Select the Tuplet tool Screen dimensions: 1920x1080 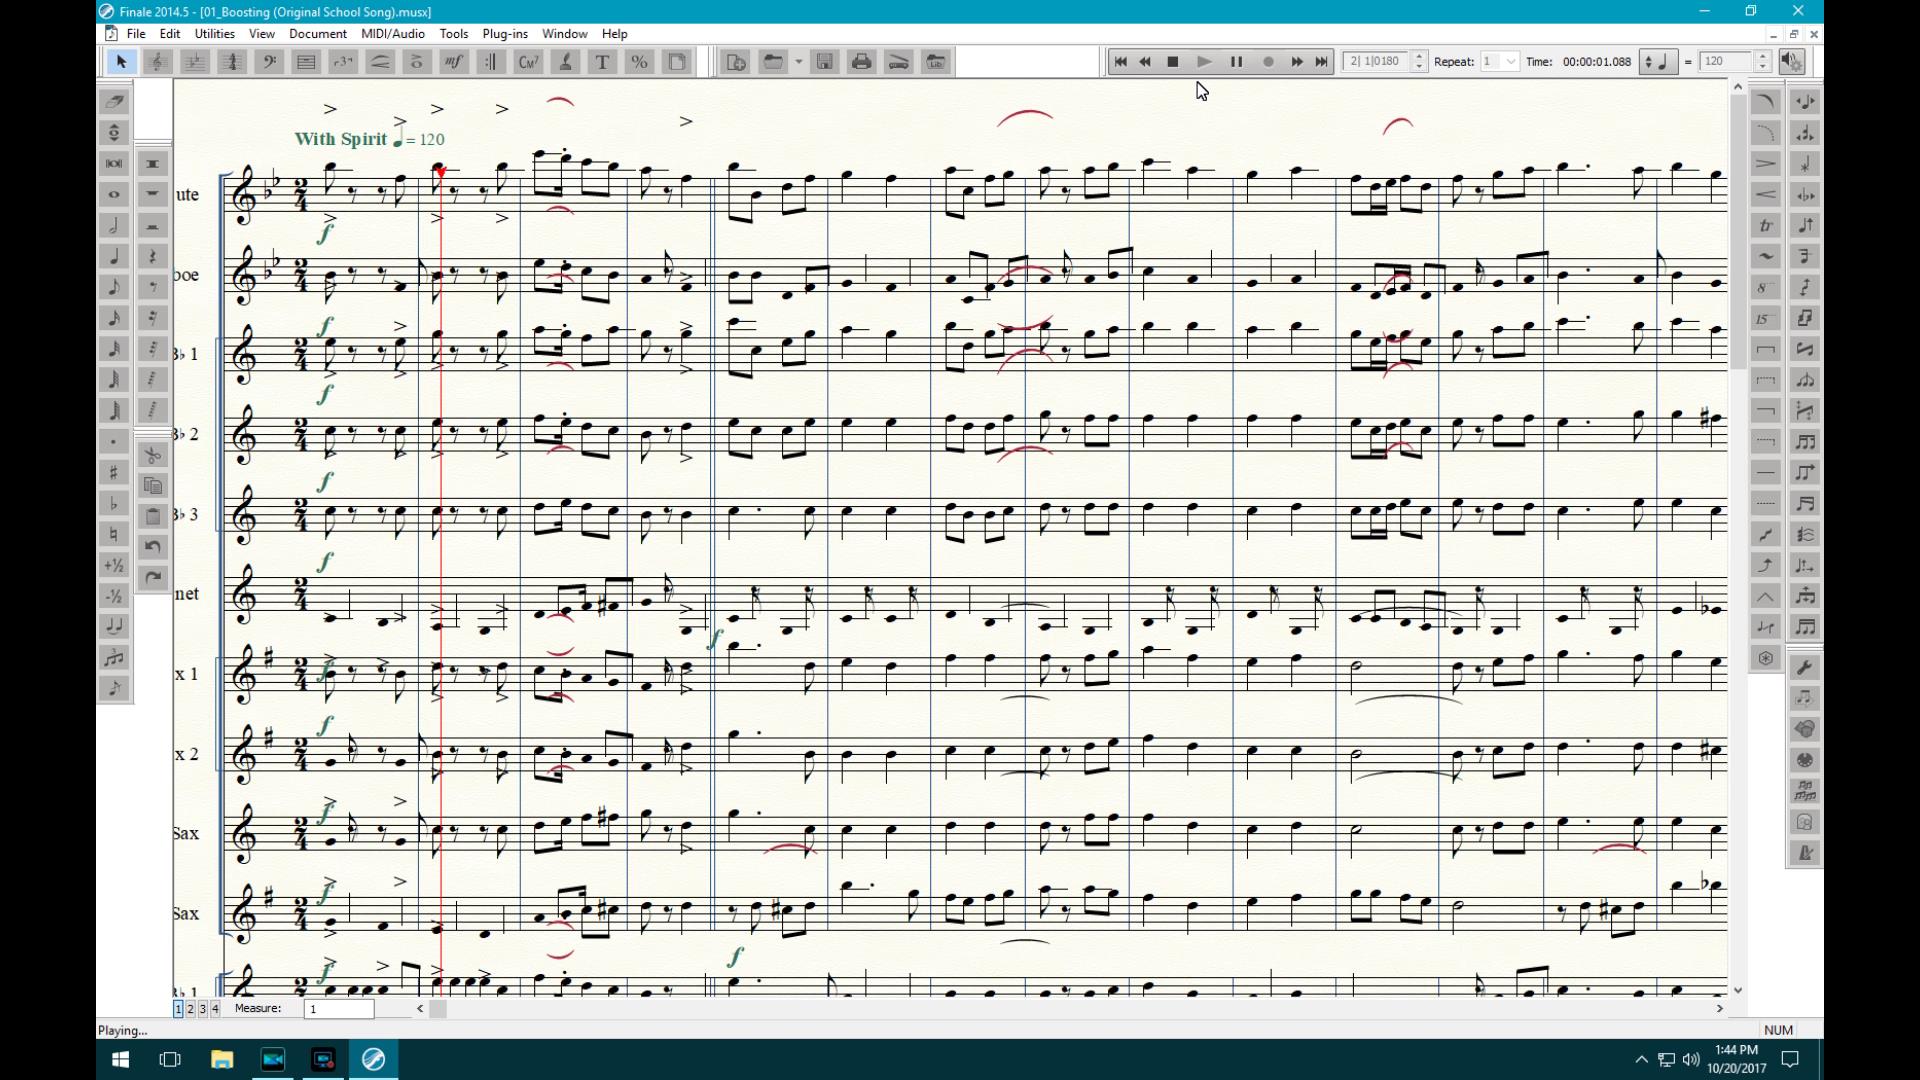[x=343, y=62]
